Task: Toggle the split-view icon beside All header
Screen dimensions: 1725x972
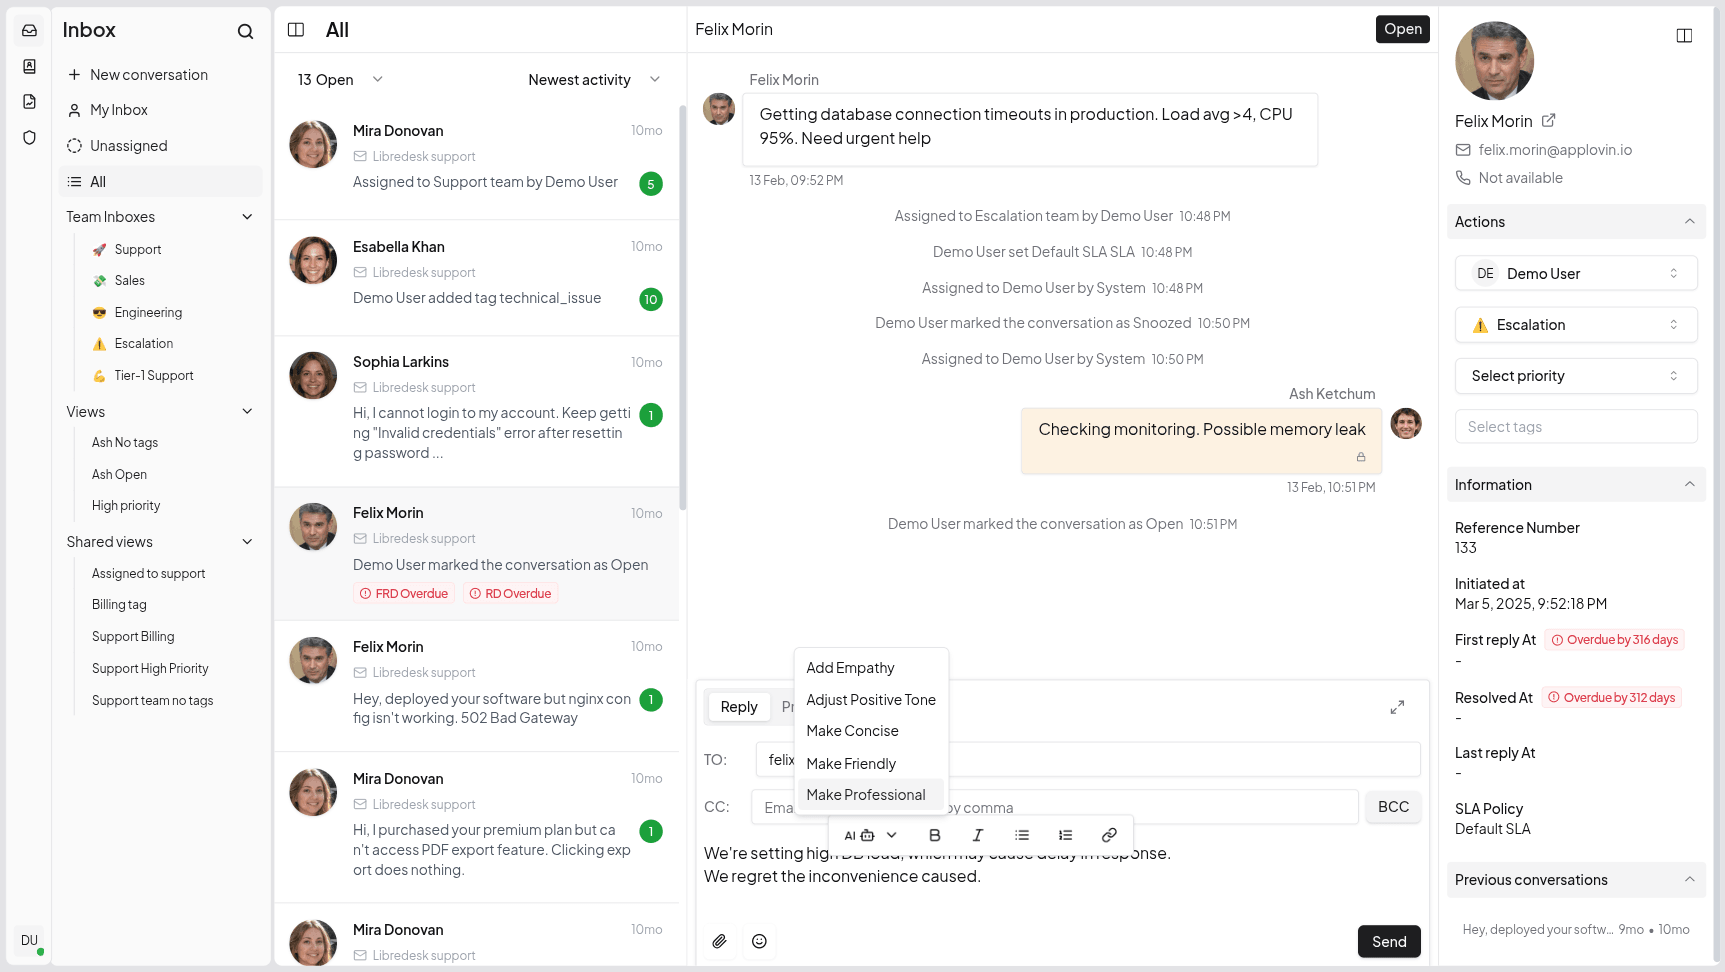Action: click(296, 29)
